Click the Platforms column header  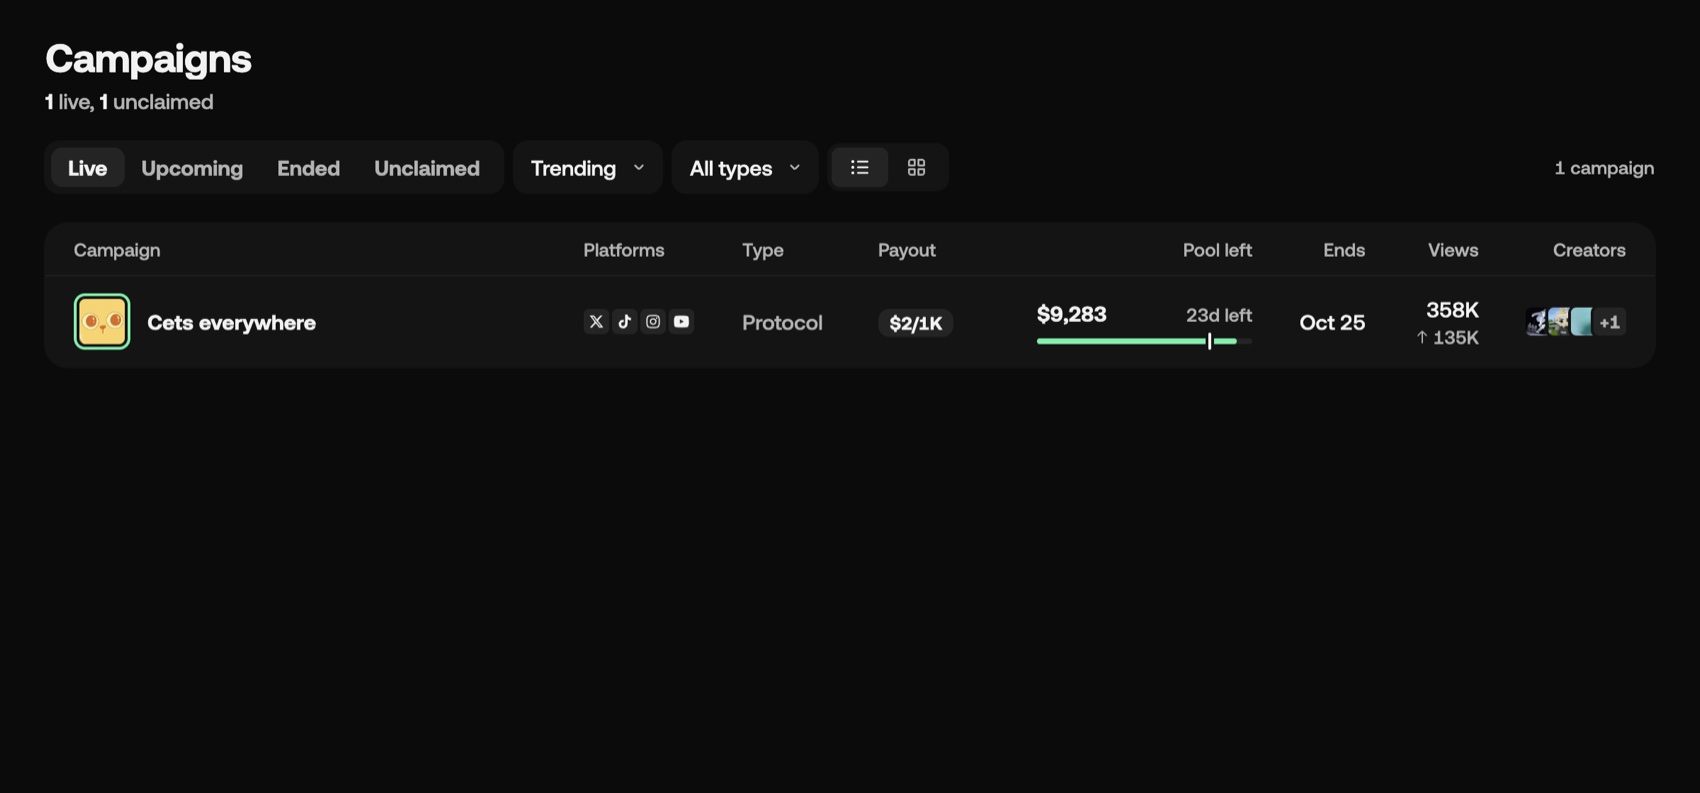click(x=624, y=250)
